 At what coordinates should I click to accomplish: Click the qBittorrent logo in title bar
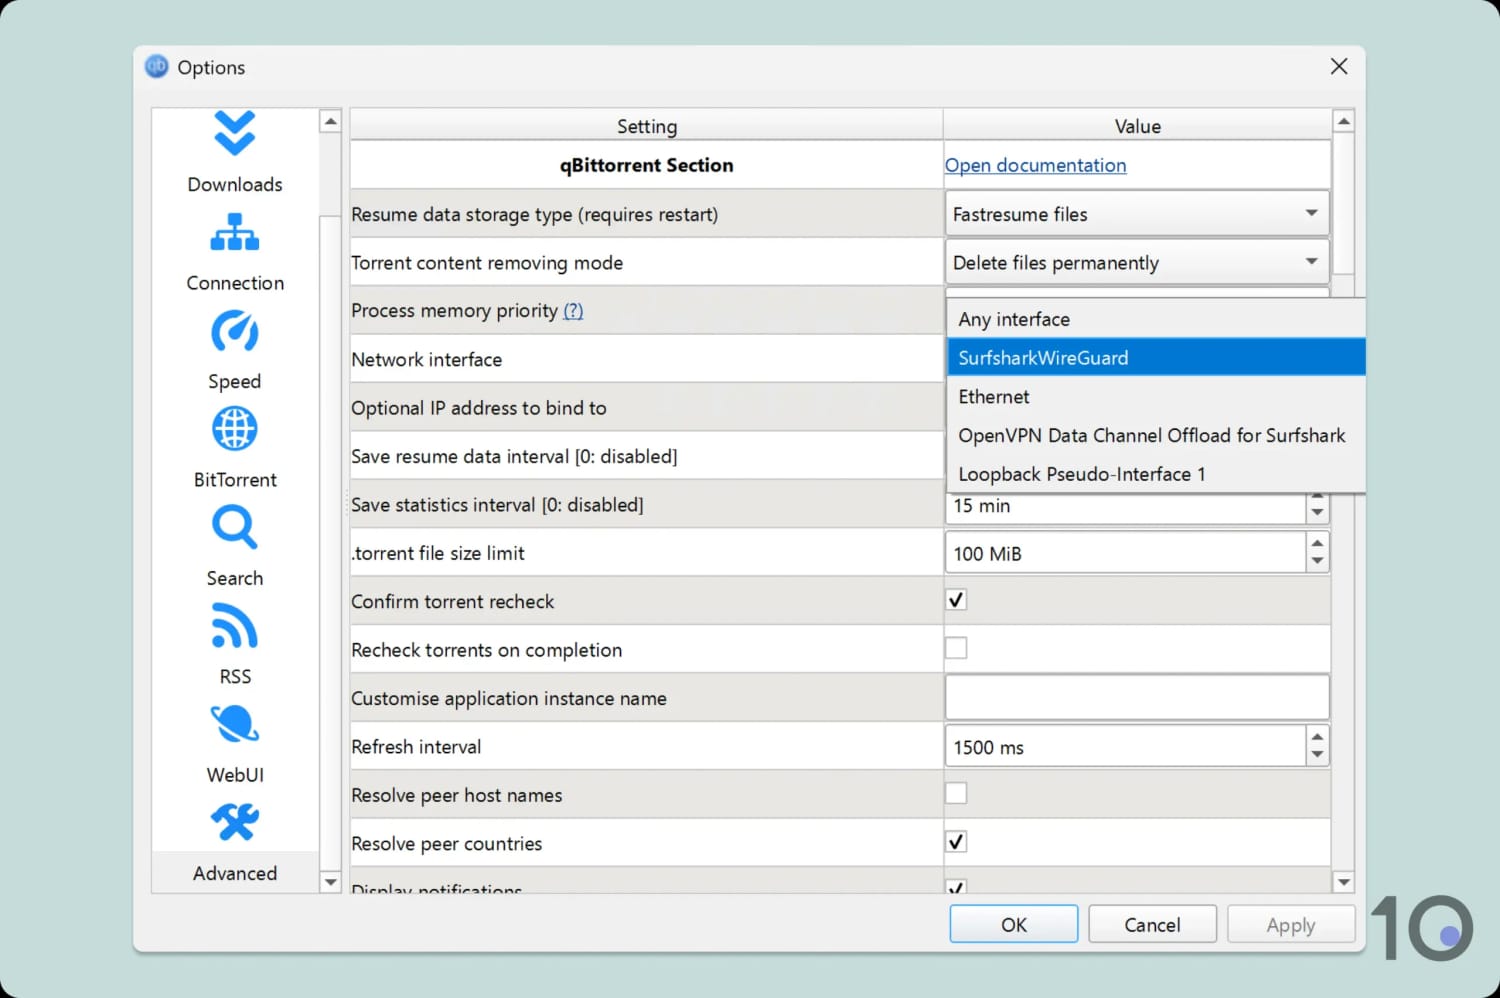click(157, 67)
